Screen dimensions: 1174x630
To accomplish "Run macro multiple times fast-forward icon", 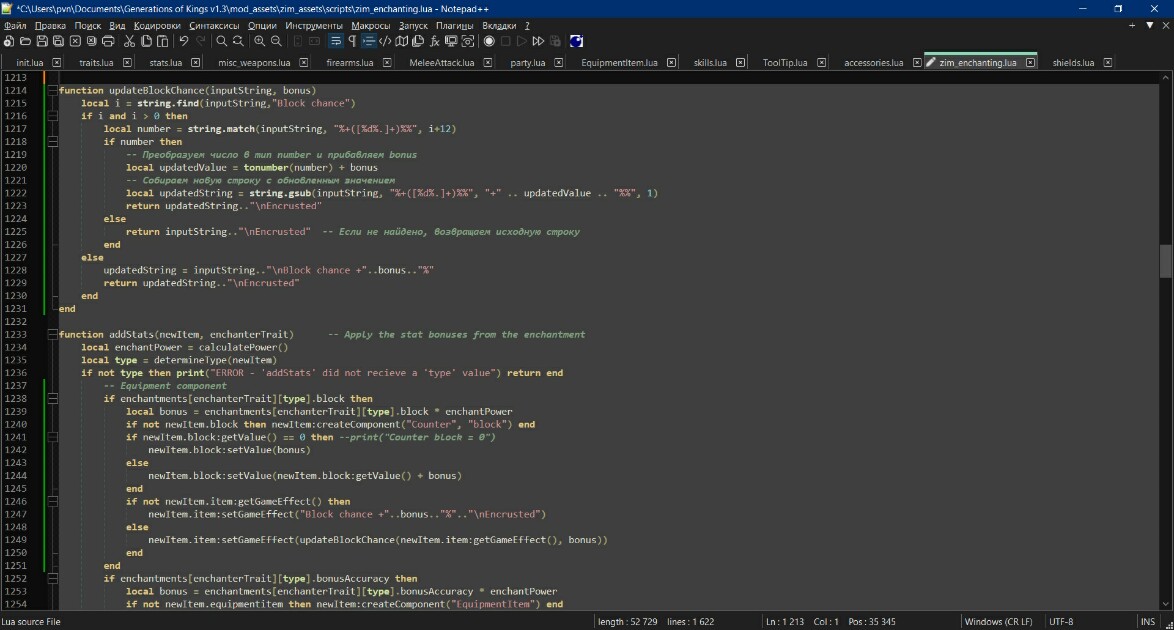I will pyautogui.click(x=538, y=41).
